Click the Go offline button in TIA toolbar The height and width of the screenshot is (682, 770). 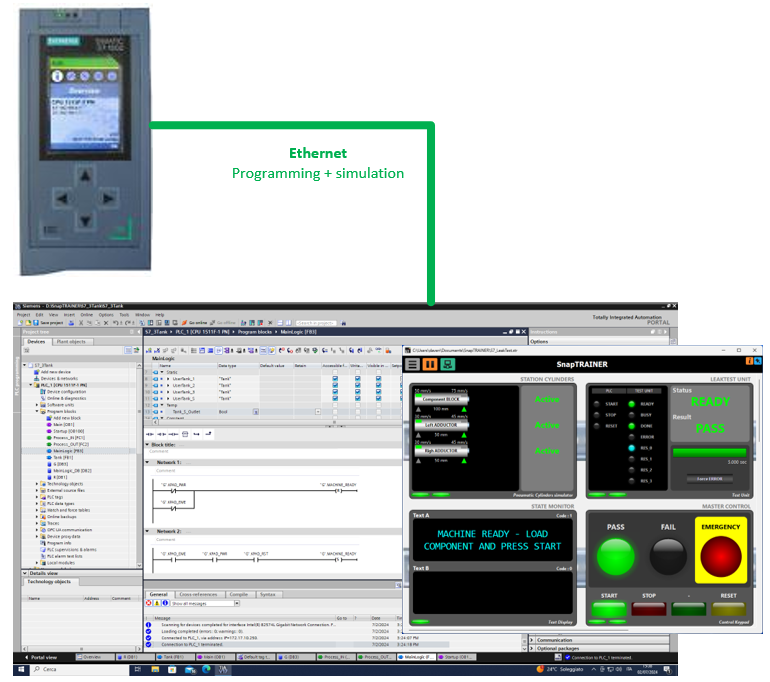(223, 323)
